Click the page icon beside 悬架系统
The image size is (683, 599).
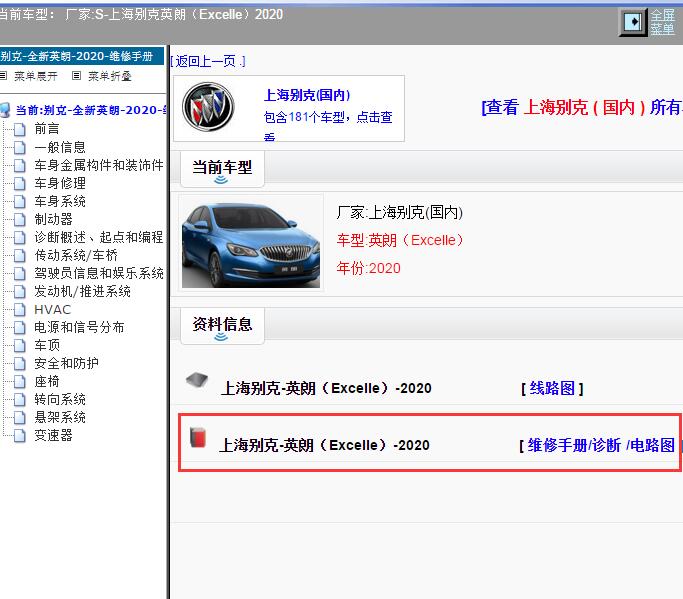(20, 417)
